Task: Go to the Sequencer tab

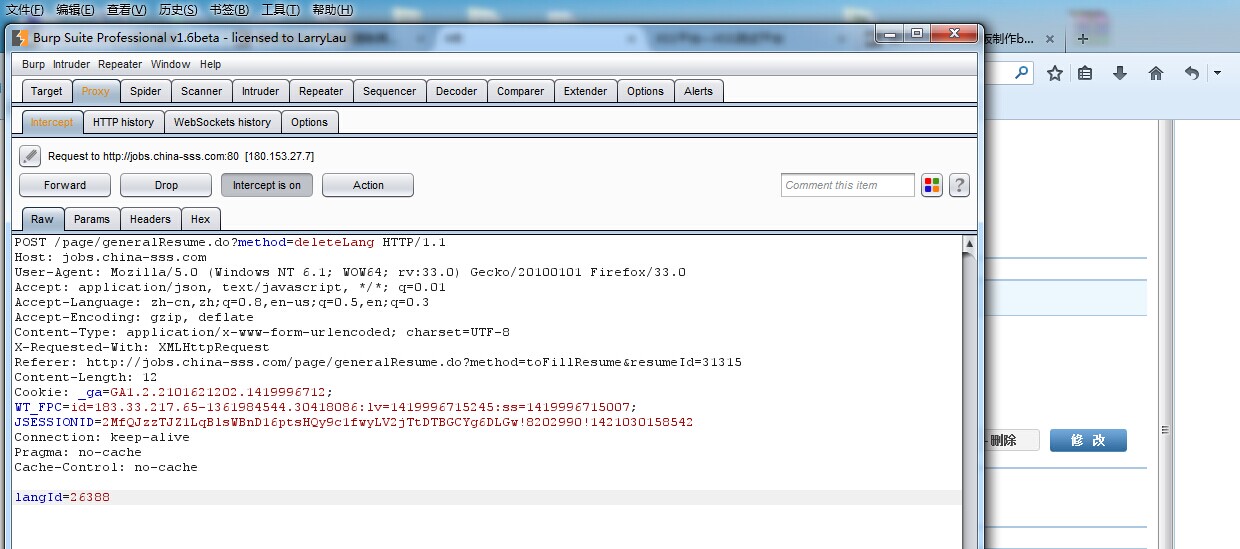Action: pyautogui.click(x=390, y=91)
